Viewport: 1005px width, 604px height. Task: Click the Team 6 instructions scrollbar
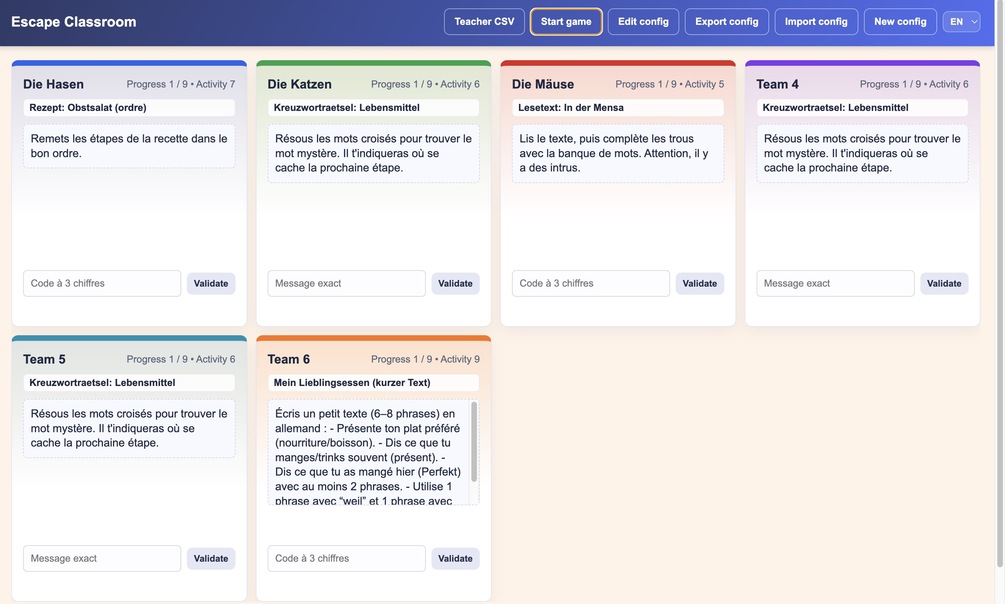point(474,441)
